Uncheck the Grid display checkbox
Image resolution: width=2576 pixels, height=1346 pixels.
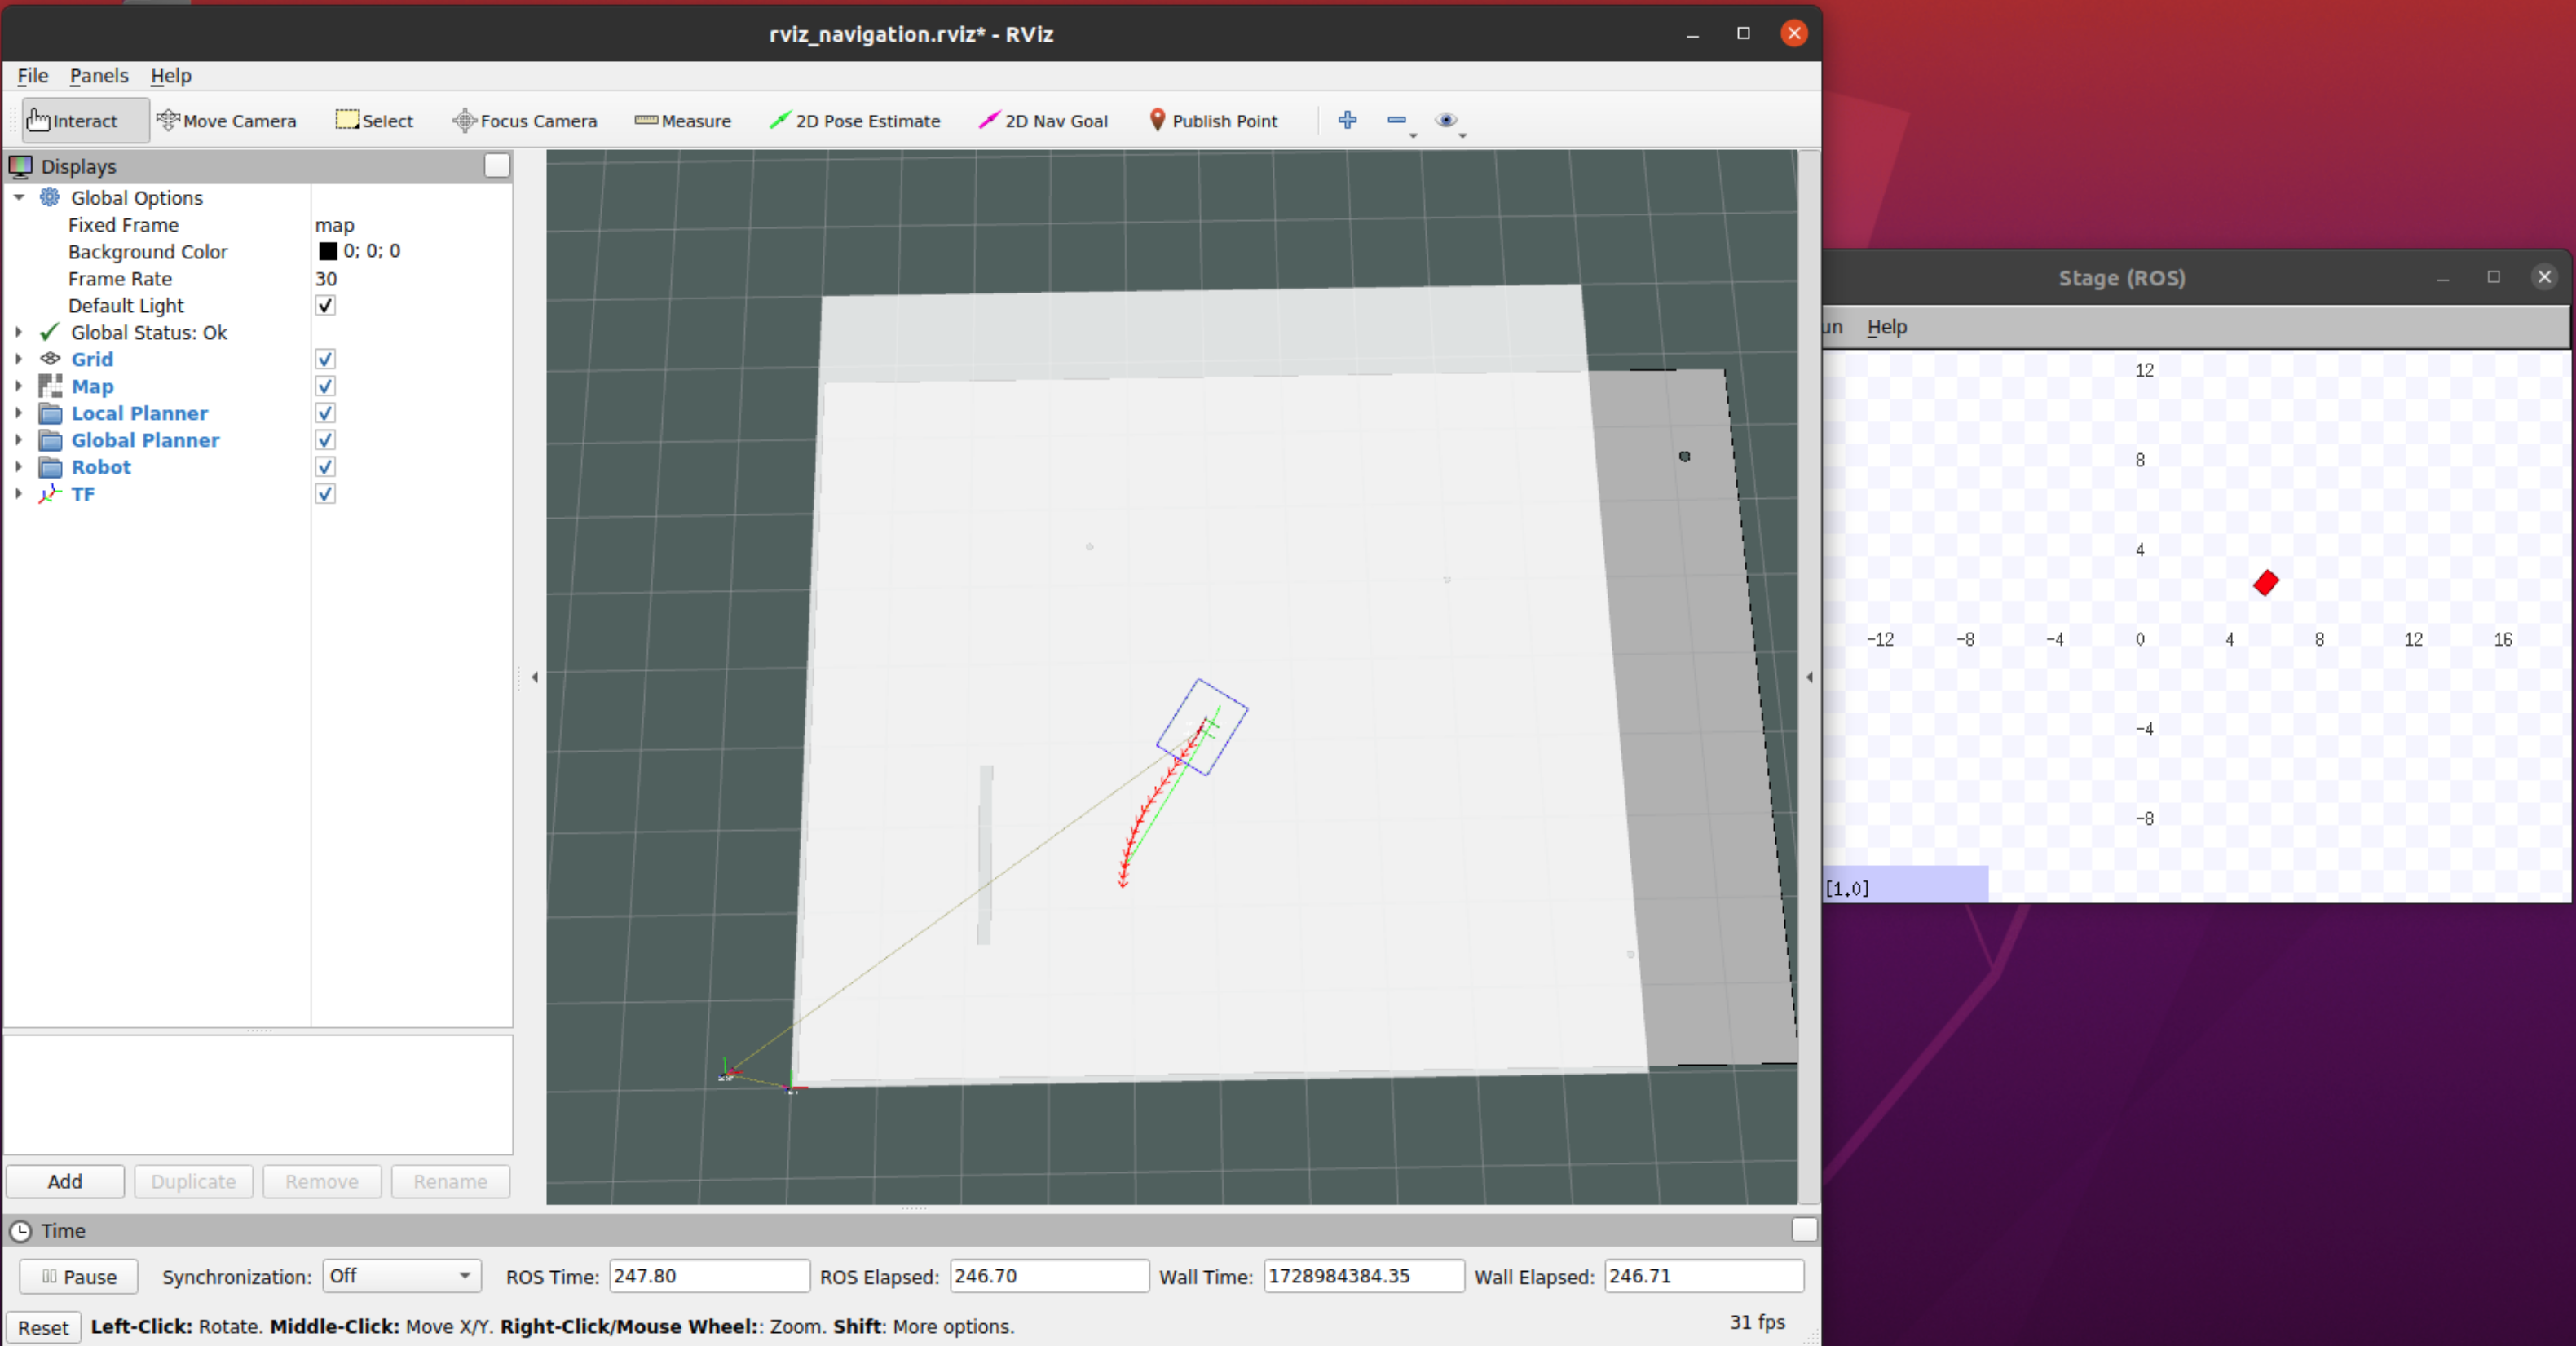click(325, 359)
